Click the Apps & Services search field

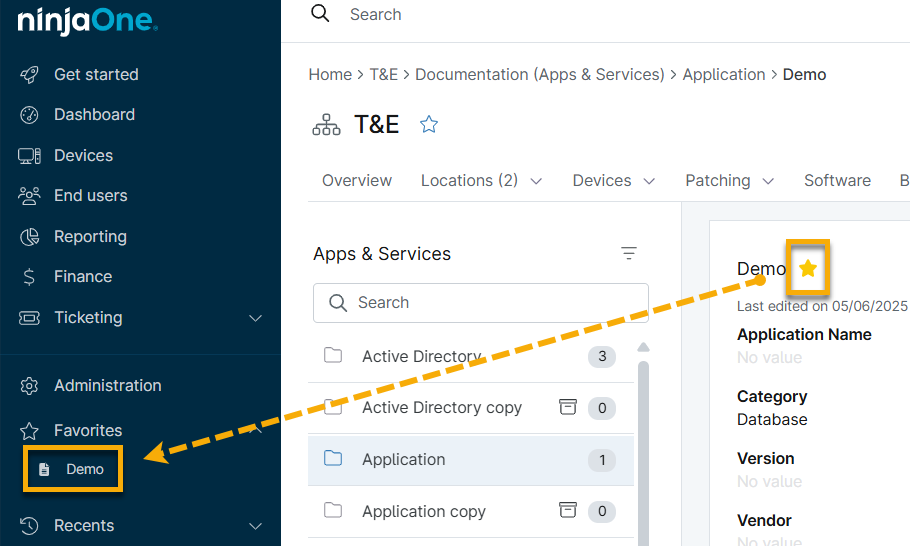tap(480, 303)
